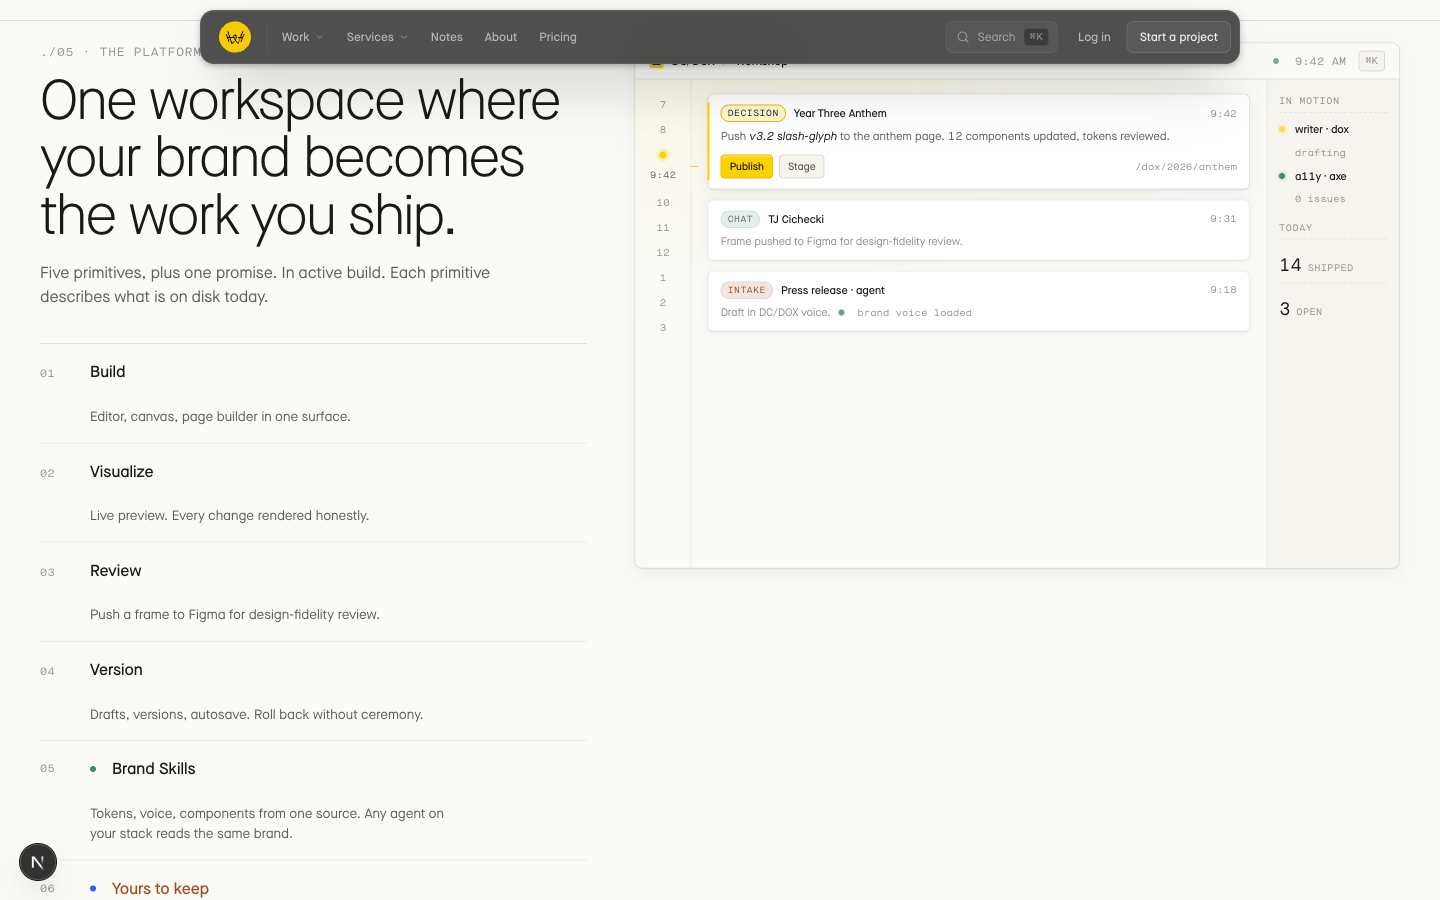Click the yellow writer · dox status dot
Screen dimensions: 1440x900
tap(1282, 129)
